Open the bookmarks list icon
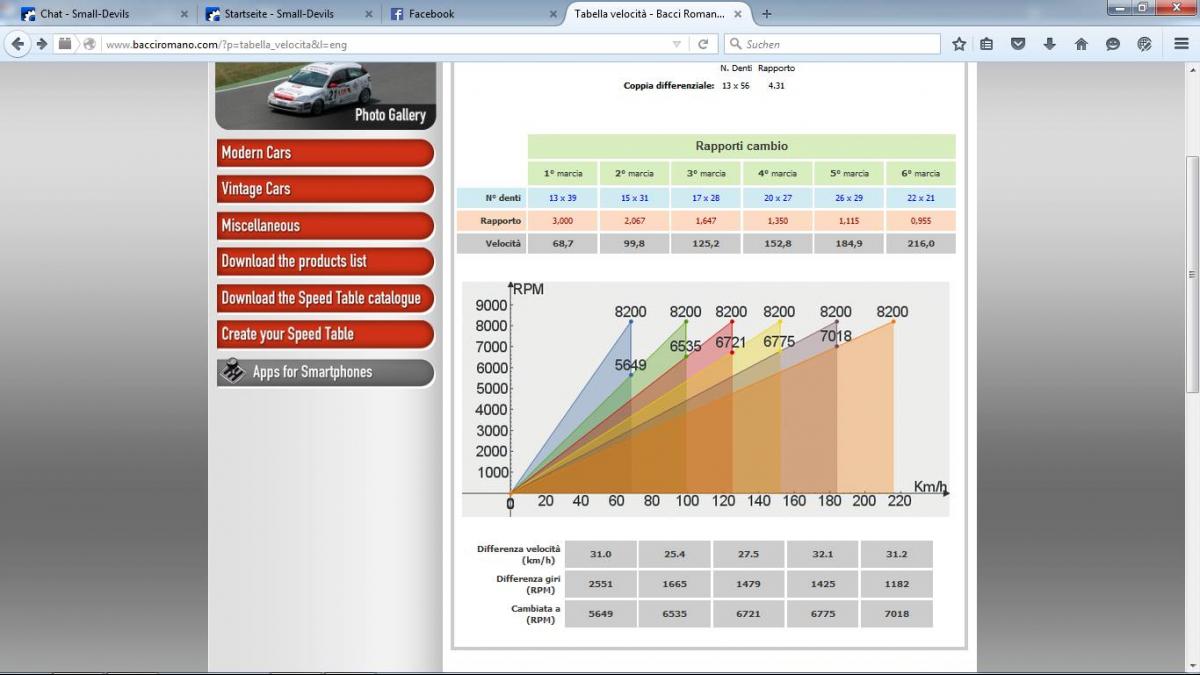This screenshot has height=675, width=1200. pyautogui.click(x=987, y=44)
